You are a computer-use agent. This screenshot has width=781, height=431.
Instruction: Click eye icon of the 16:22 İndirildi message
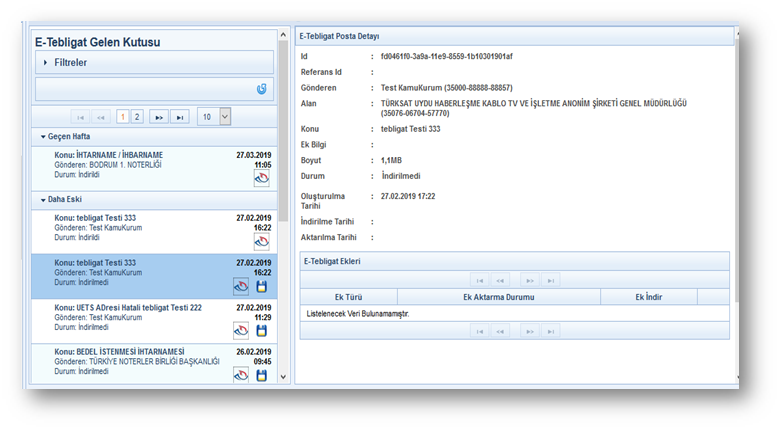(x=262, y=241)
